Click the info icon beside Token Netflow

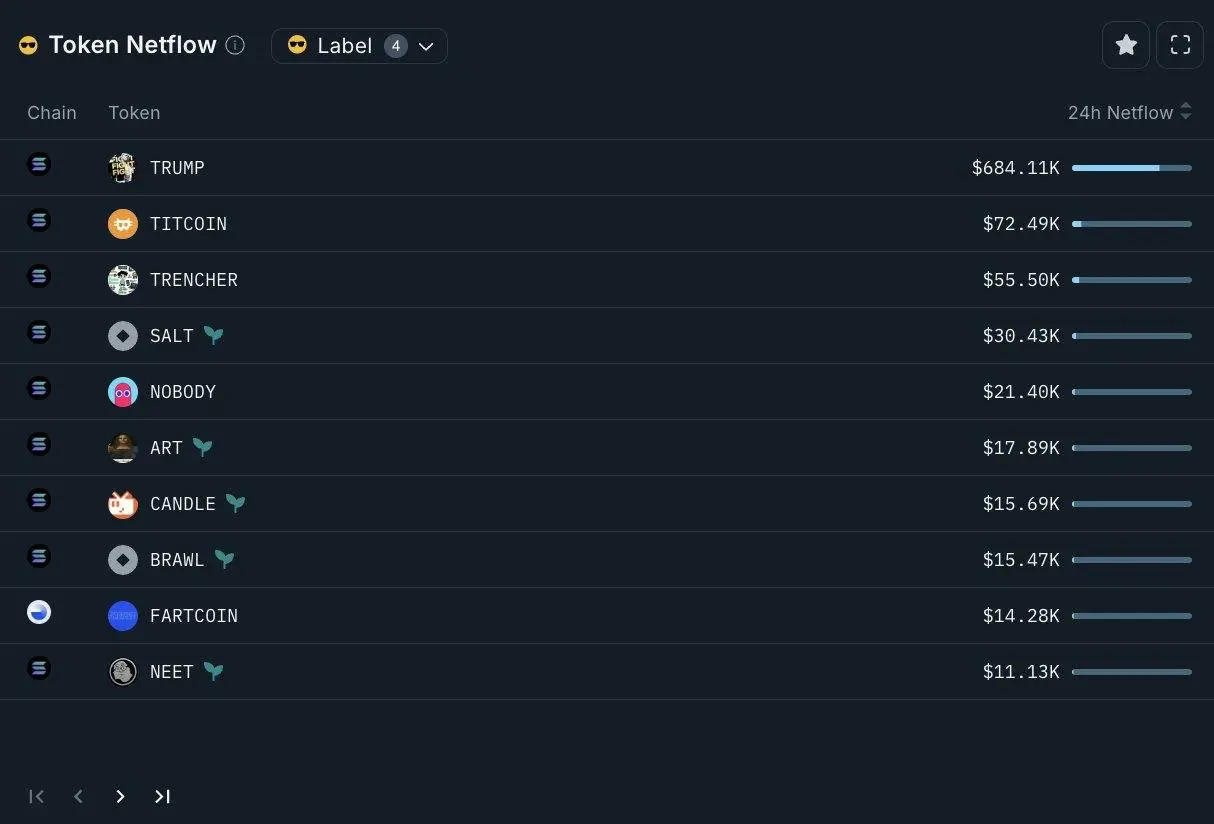tap(235, 45)
